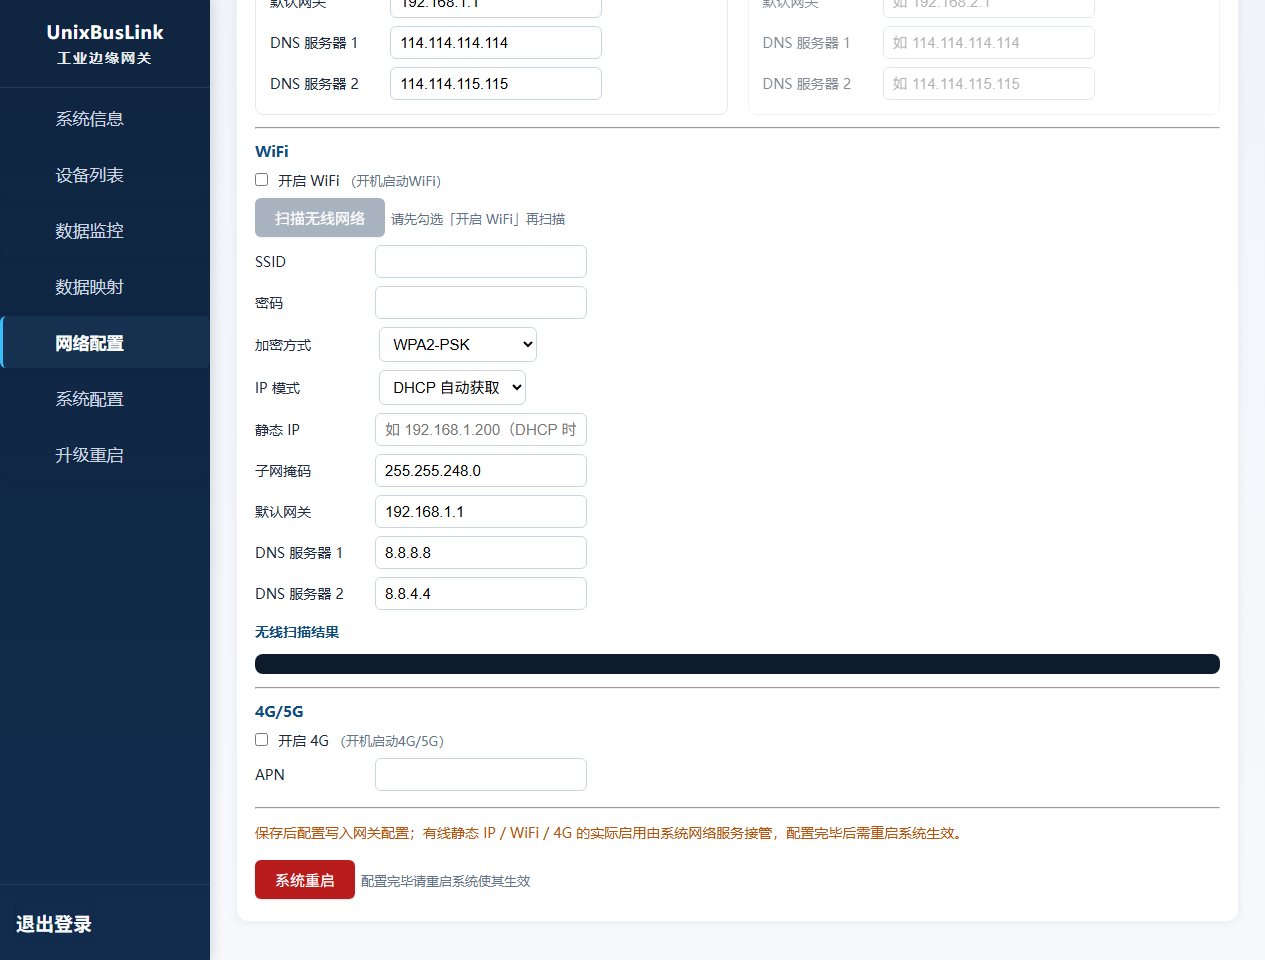
Task: Expand the IP 模式 DHCP dropdown
Action: coord(452,388)
